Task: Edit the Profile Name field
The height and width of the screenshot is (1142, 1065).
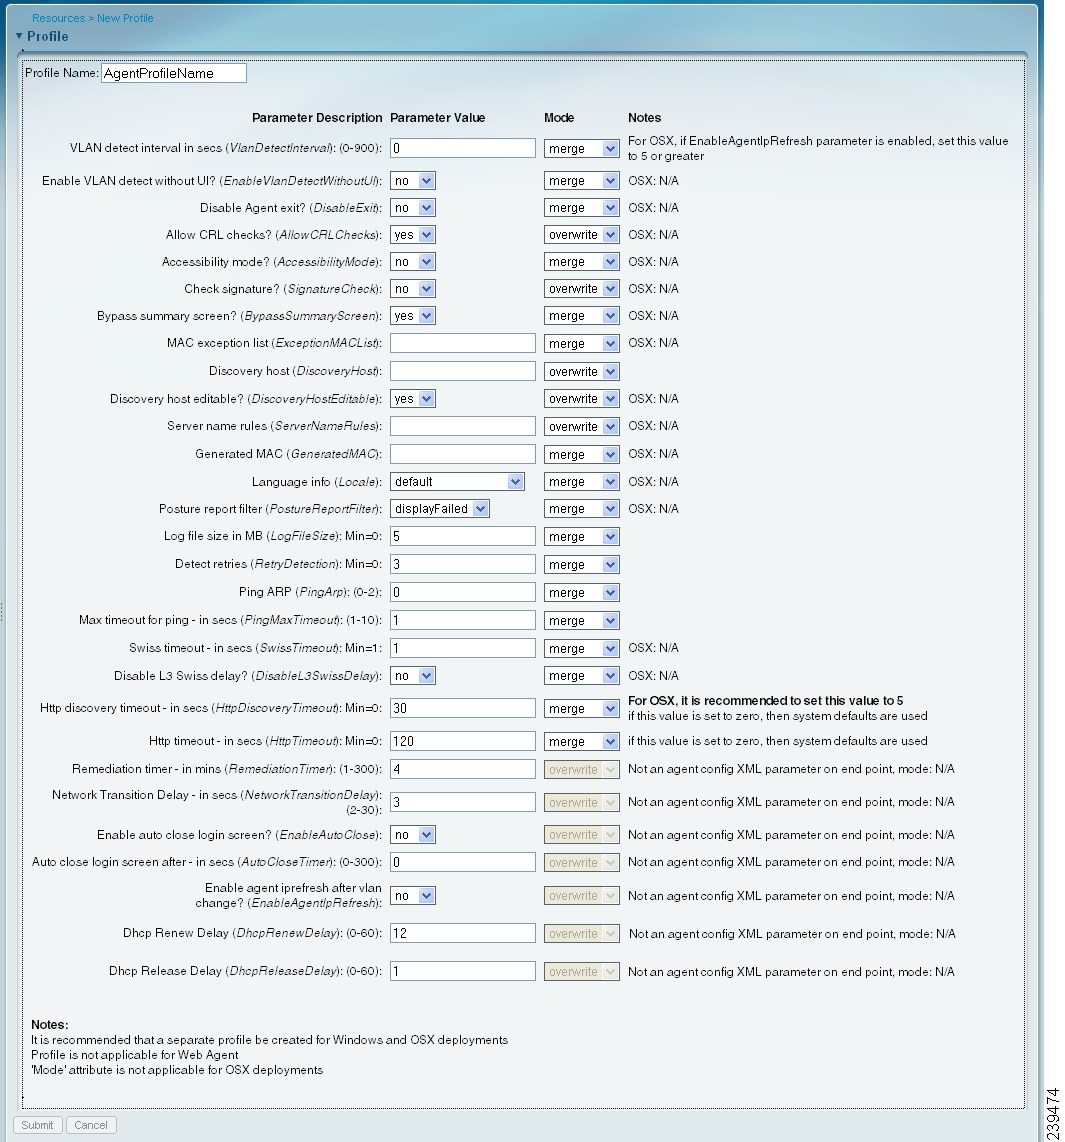Action: click(x=173, y=73)
